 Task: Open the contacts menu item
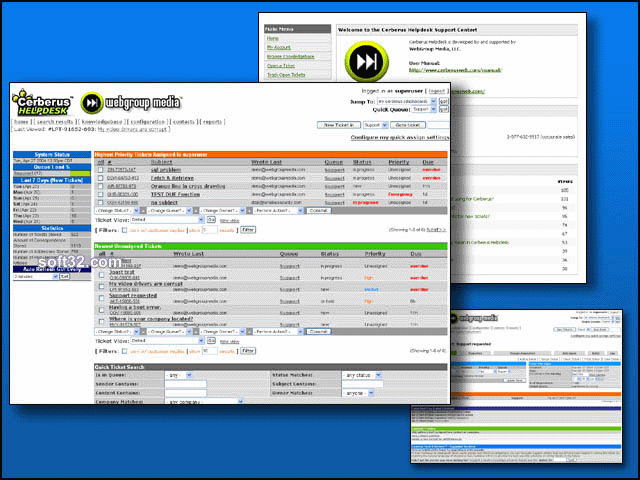click(184, 122)
